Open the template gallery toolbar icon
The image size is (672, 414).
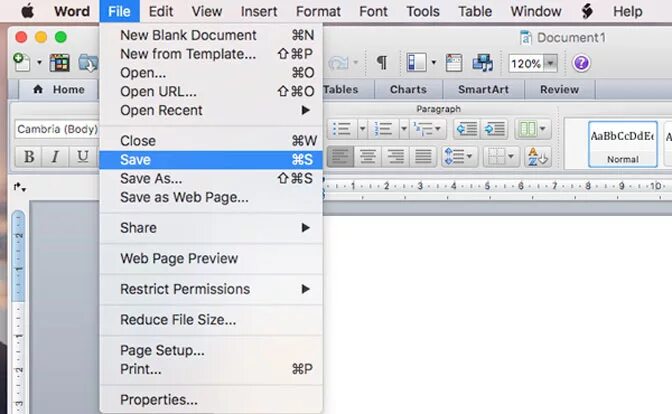(x=60, y=63)
